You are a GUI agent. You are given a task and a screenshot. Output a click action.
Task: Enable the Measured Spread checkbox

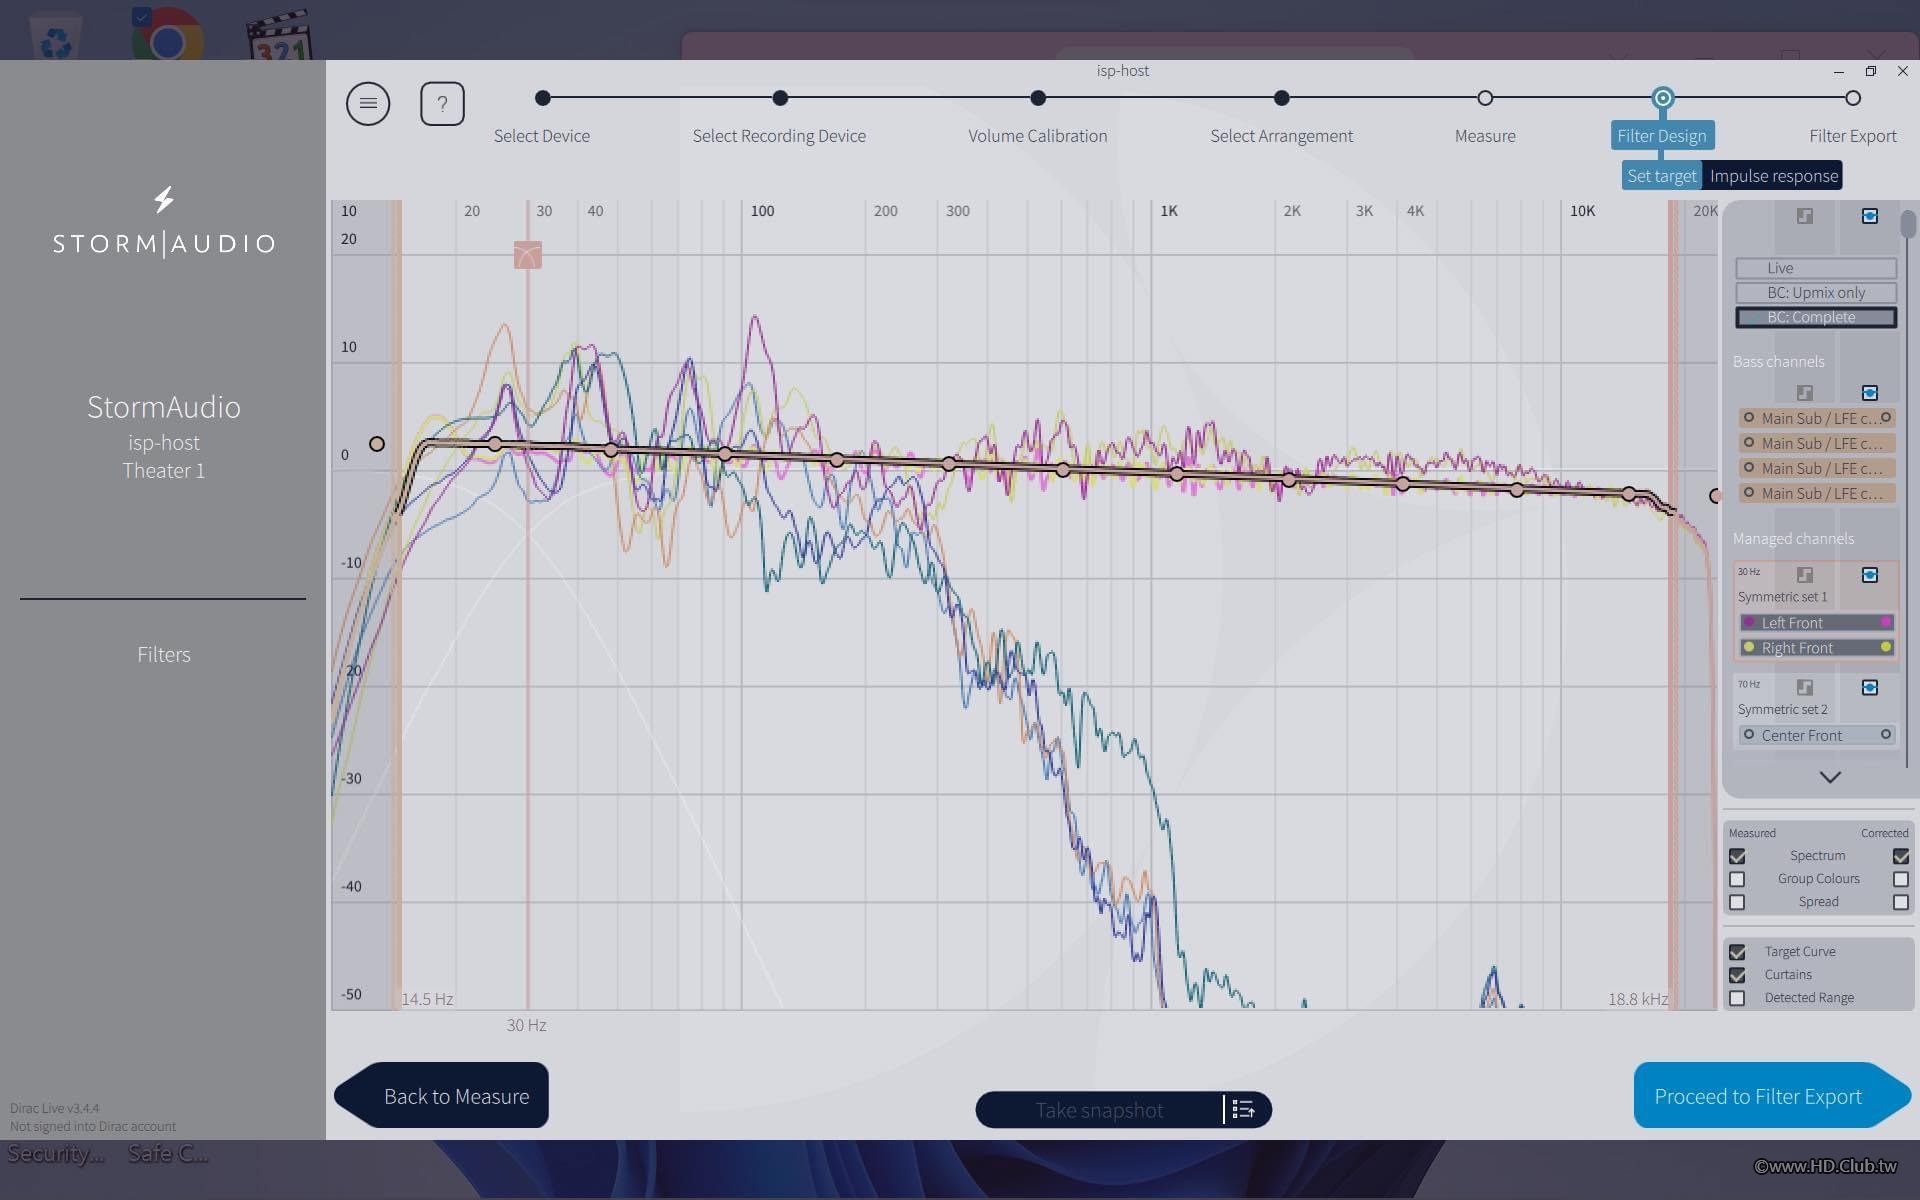tap(1737, 902)
